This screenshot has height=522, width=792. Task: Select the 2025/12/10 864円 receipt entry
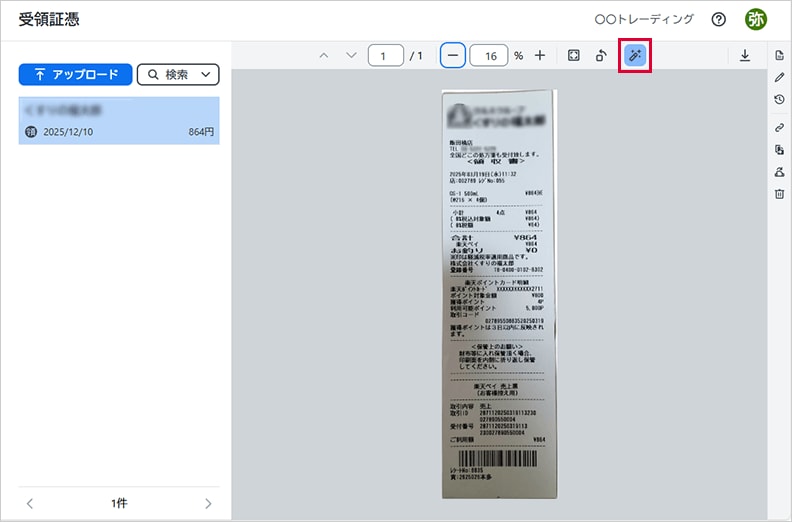click(119, 120)
